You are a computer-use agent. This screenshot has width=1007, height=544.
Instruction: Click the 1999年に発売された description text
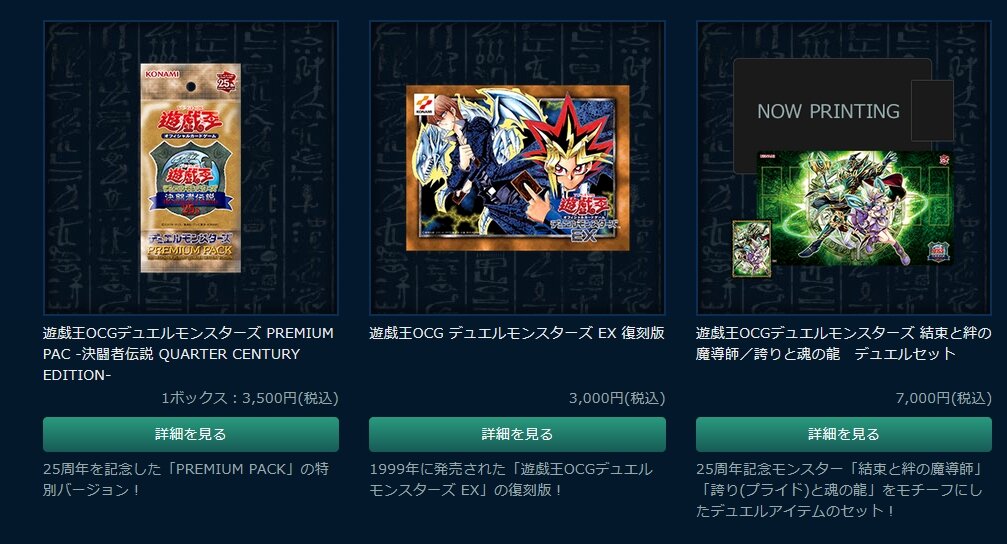click(x=511, y=479)
